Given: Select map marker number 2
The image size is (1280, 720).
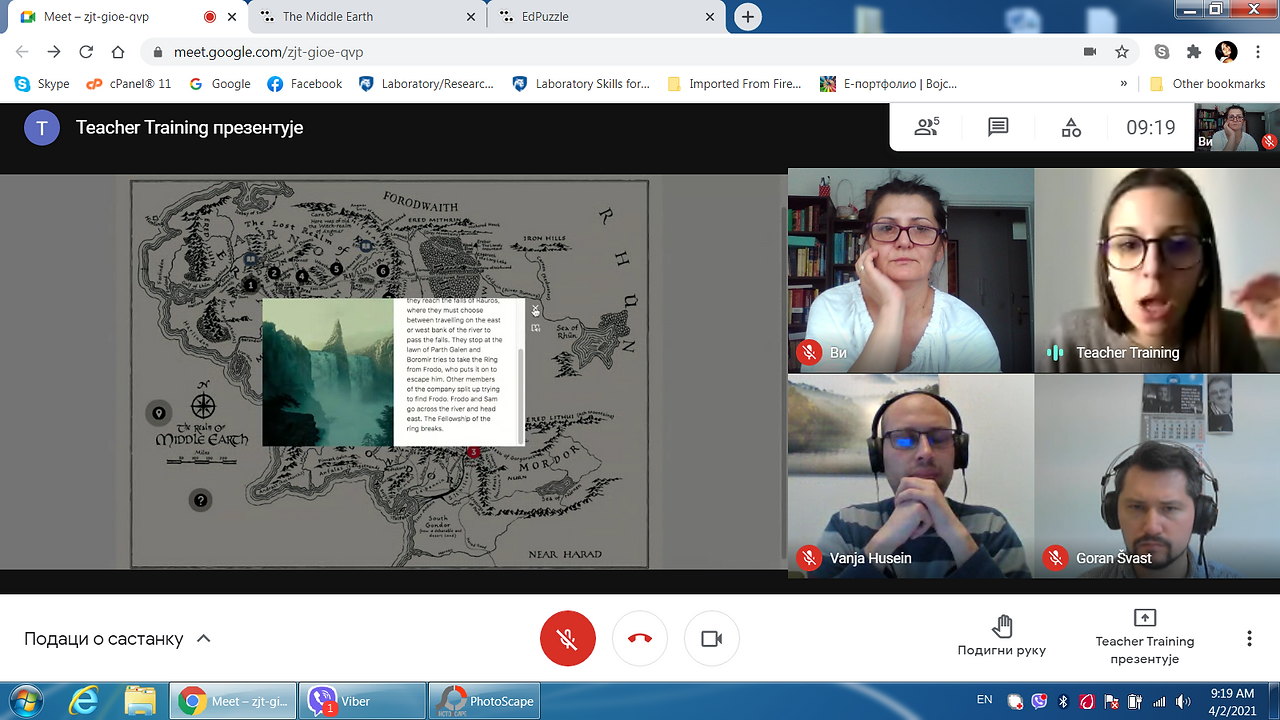Looking at the screenshot, I should (x=274, y=272).
